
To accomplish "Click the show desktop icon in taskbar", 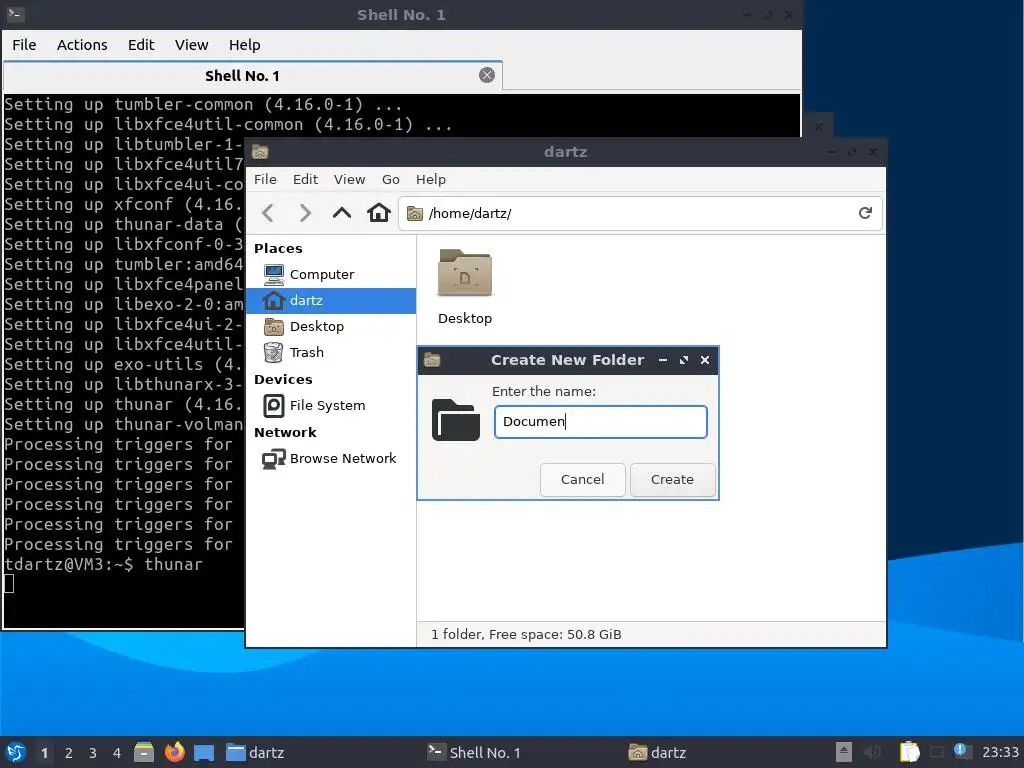I will (204, 752).
